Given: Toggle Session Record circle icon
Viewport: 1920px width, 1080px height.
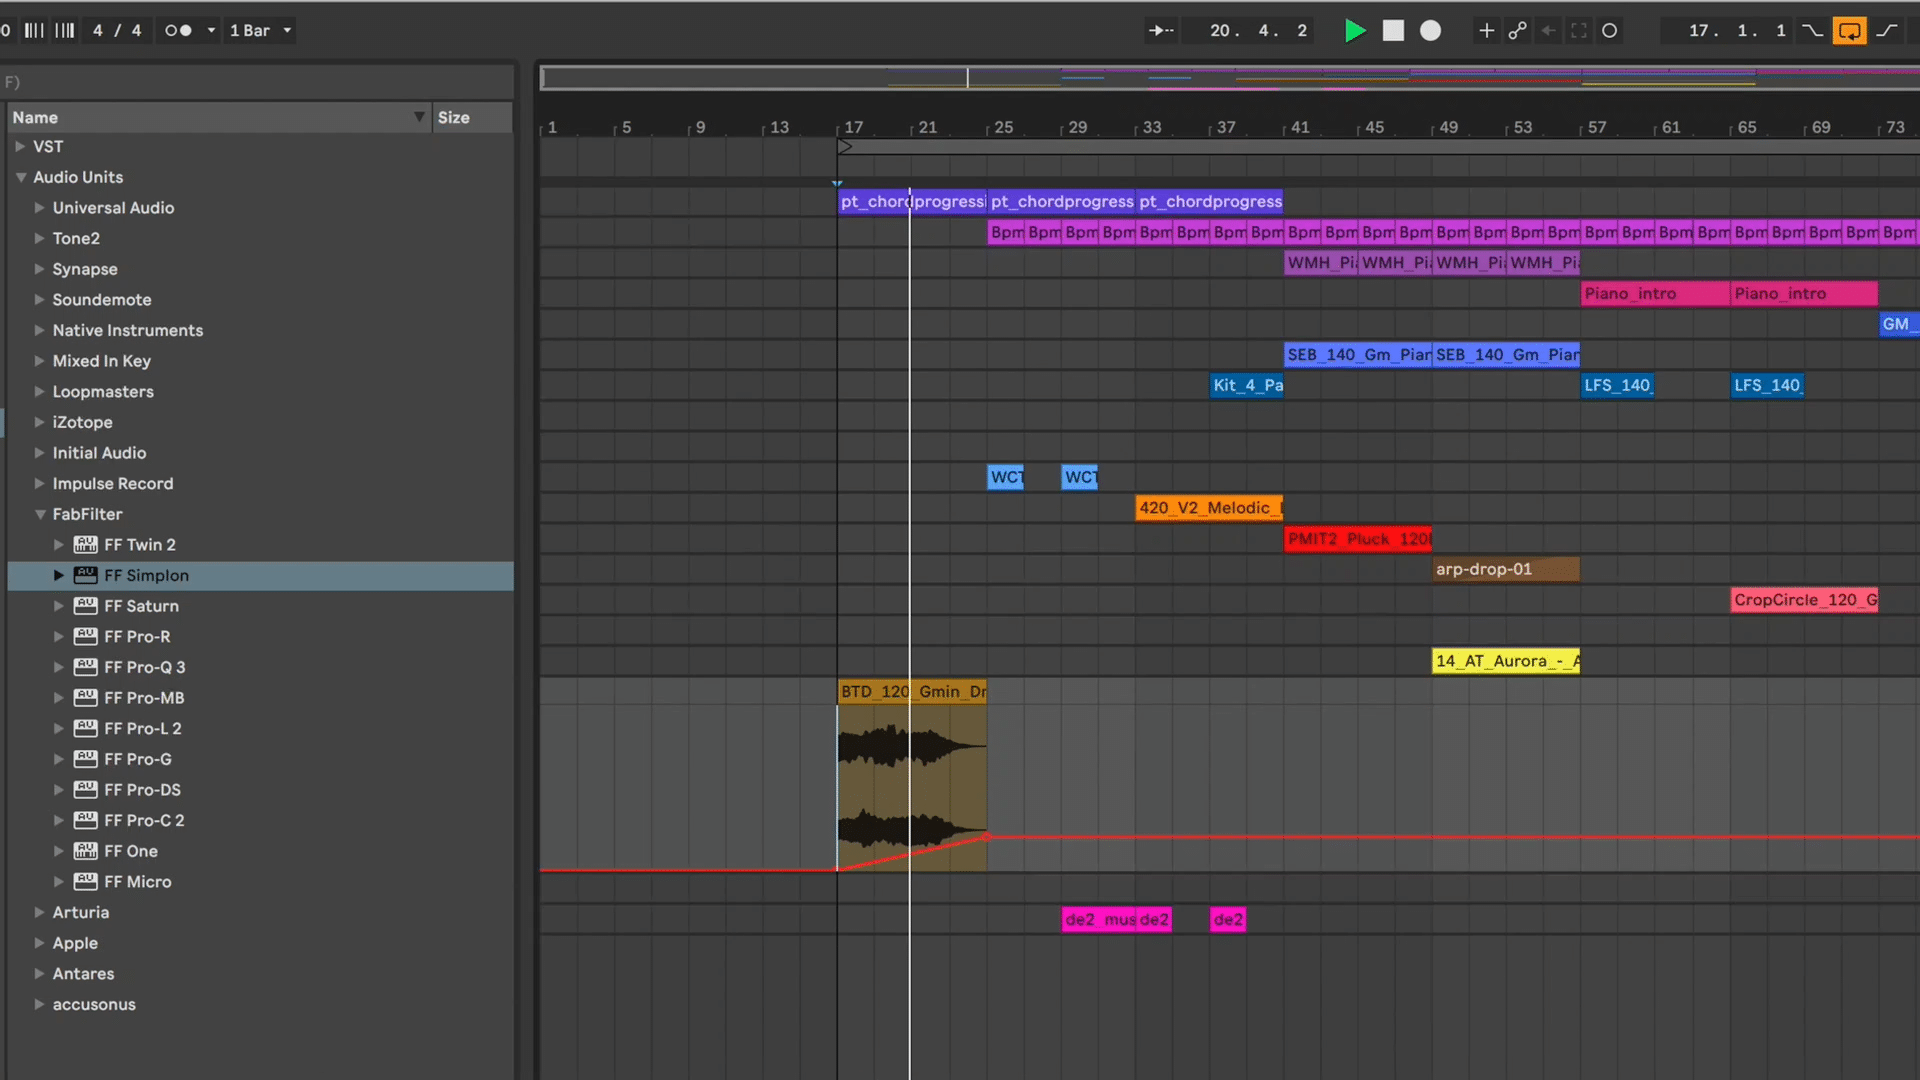Looking at the screenshot, I should [1610, 31].
